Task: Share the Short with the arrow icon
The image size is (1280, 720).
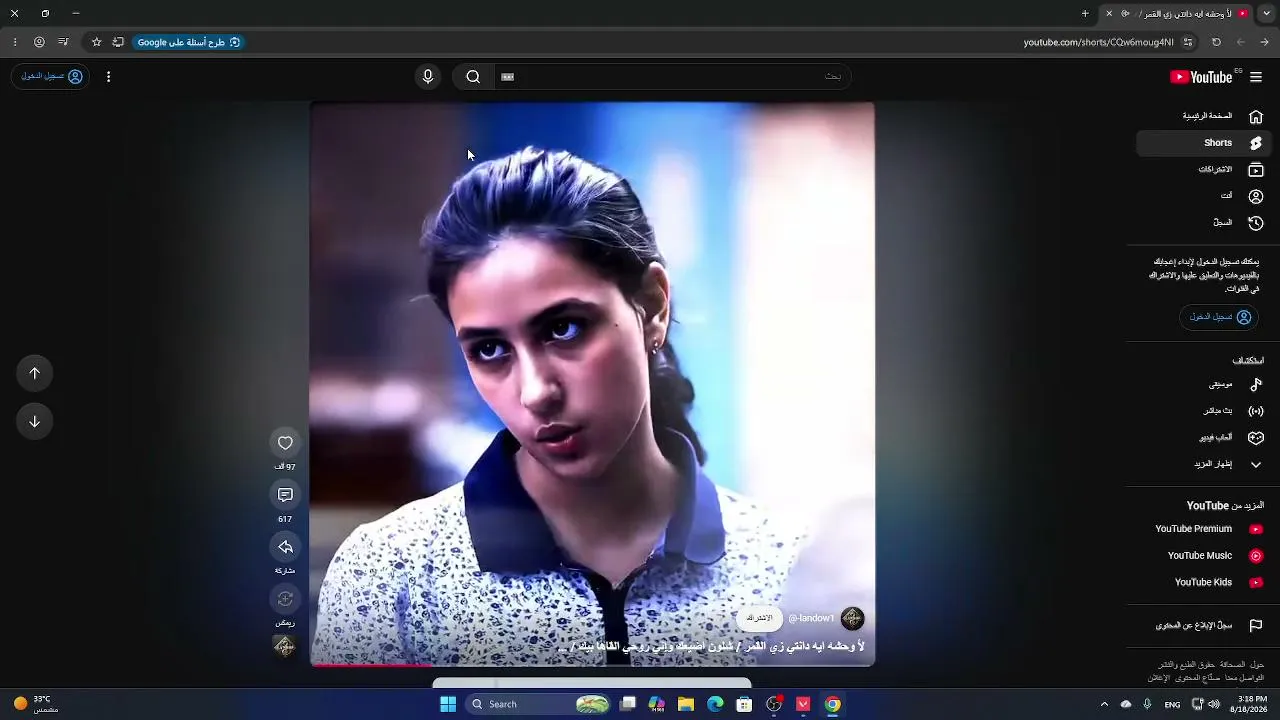Action: pyautogui.click(x=285, y=547)
